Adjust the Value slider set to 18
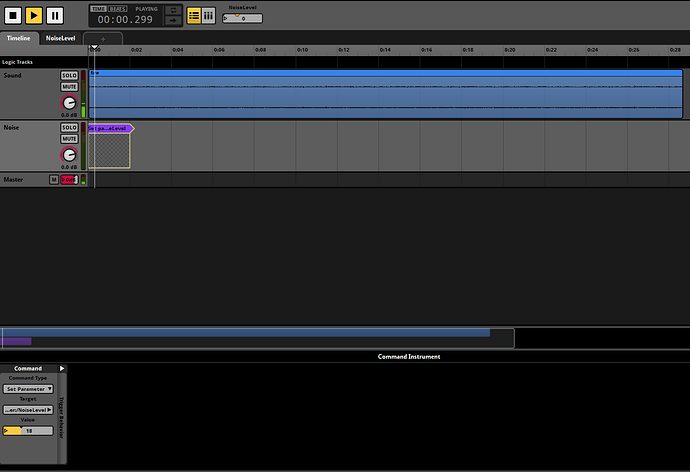Screen dimensions: 690x472 29,431
